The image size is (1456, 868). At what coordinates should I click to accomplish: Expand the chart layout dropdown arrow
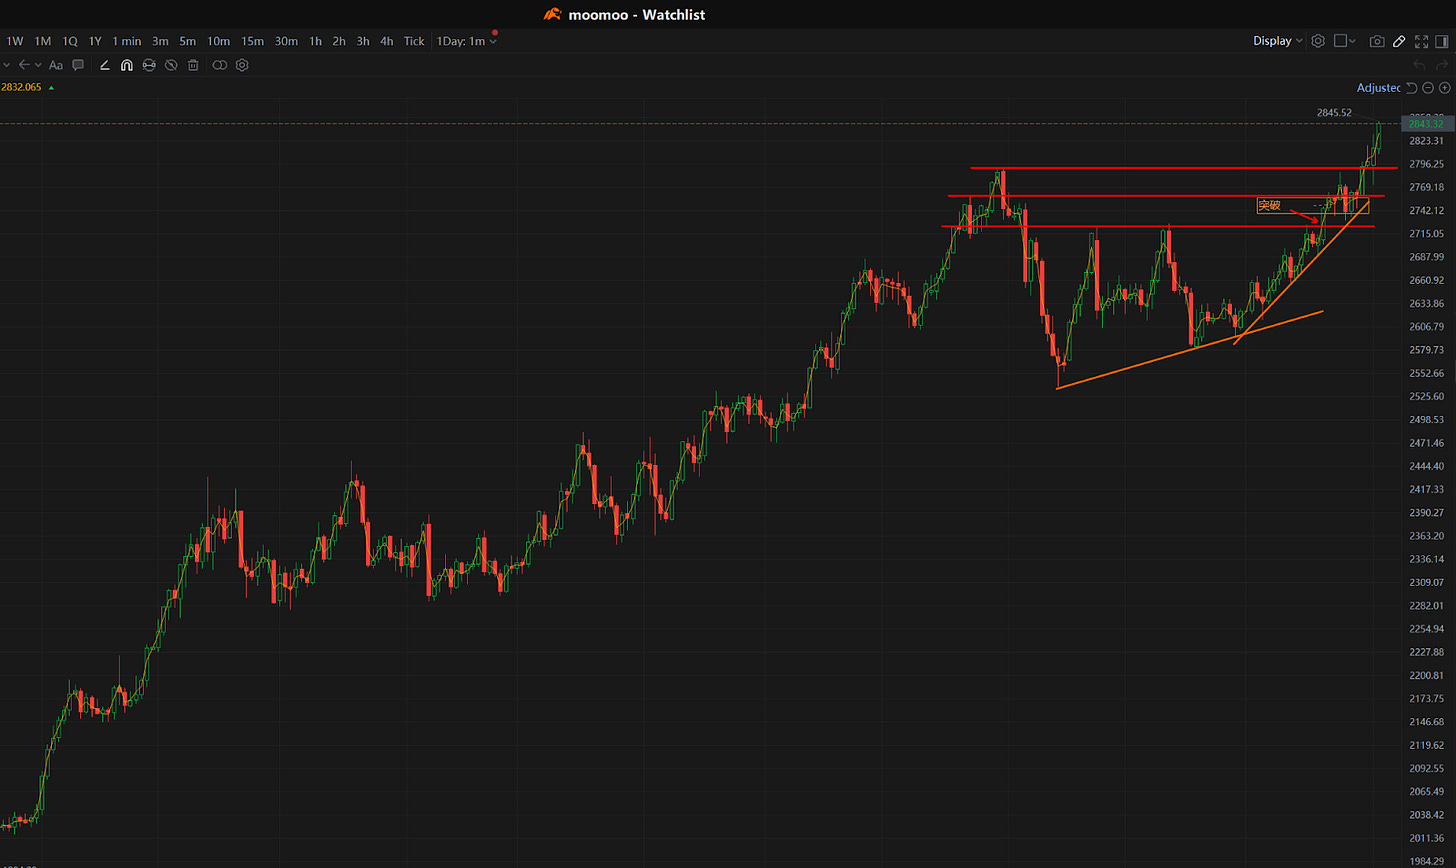1353,41
